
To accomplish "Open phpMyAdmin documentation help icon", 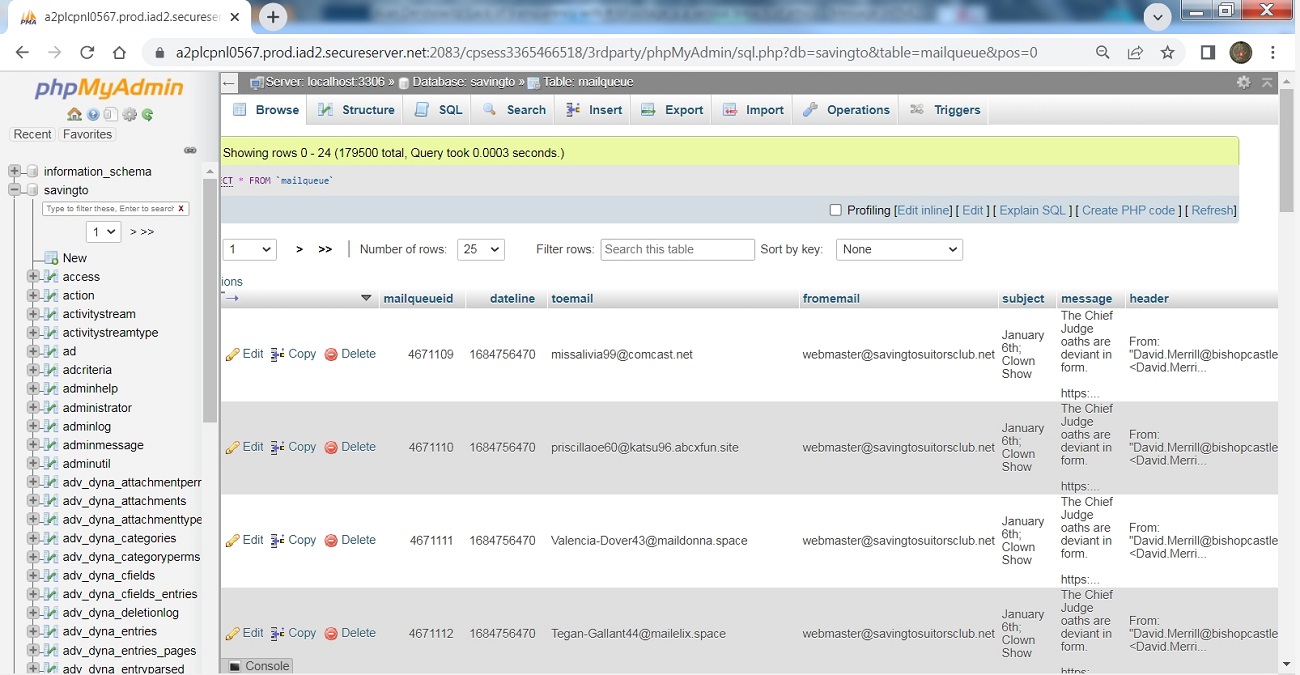I will pos(93,115).
